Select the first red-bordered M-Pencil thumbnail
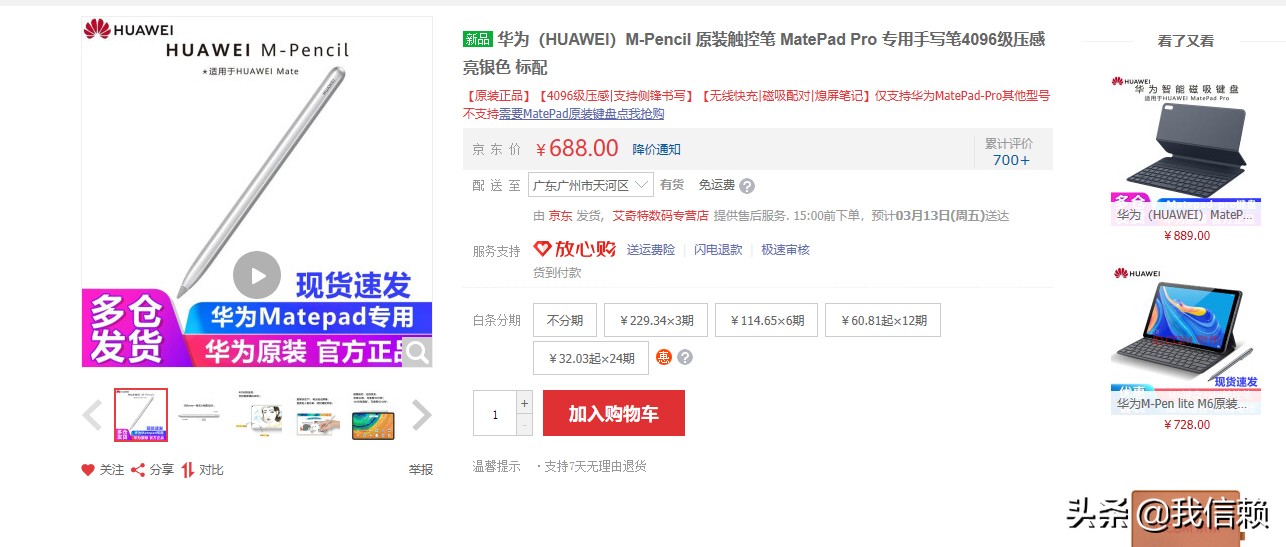 point(141,415)
